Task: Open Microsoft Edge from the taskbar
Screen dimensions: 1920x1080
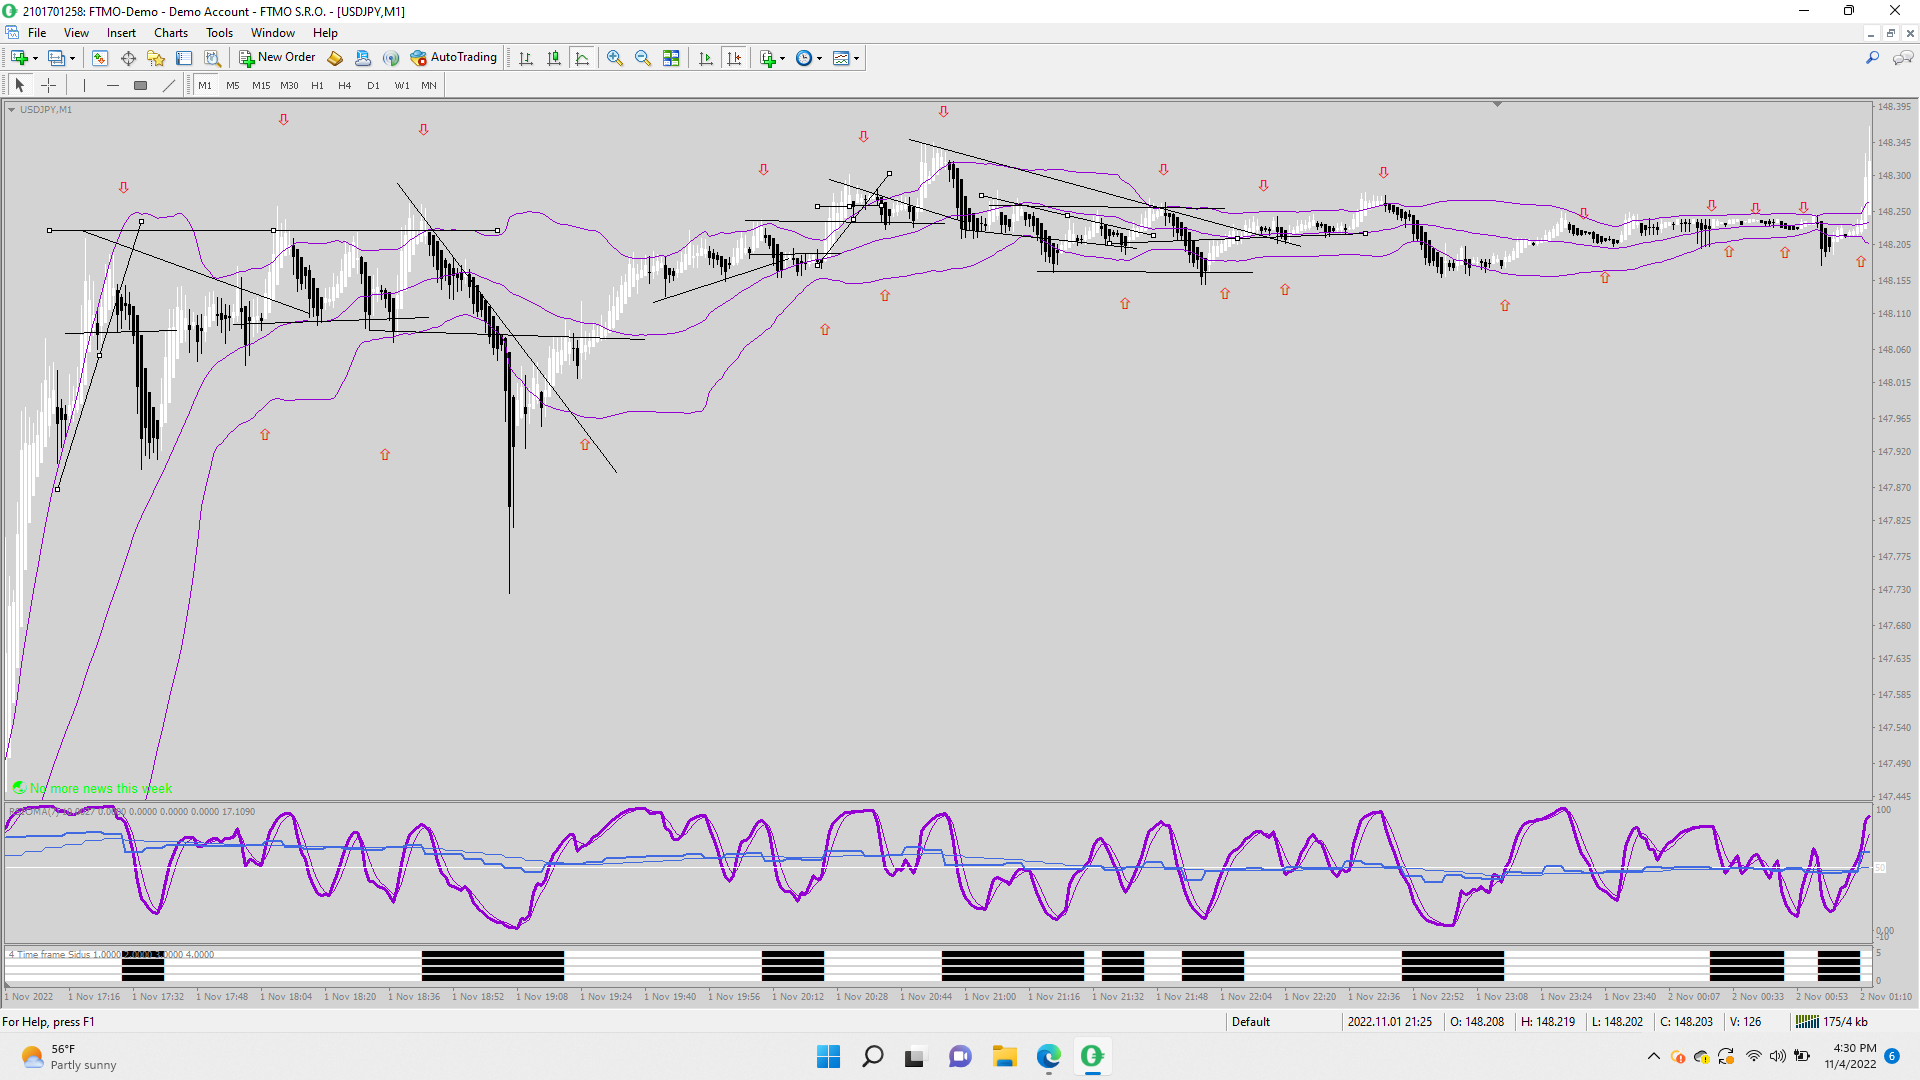Action: coord(1048,1056)
